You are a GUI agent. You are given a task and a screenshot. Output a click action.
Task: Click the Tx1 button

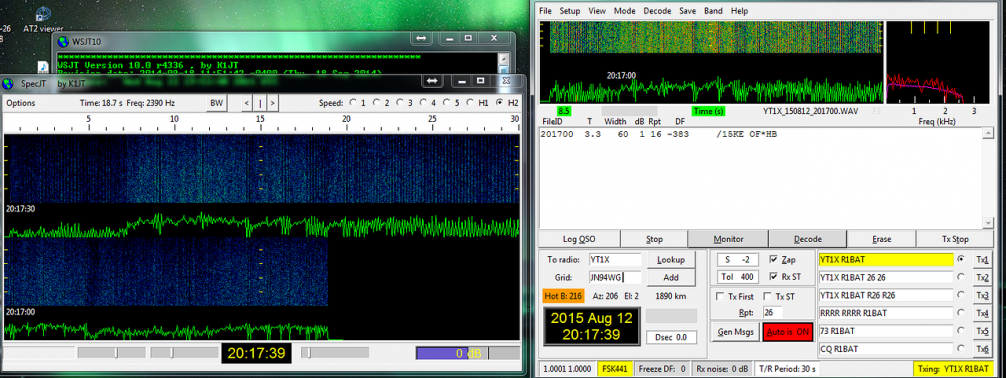click(982, 259)
